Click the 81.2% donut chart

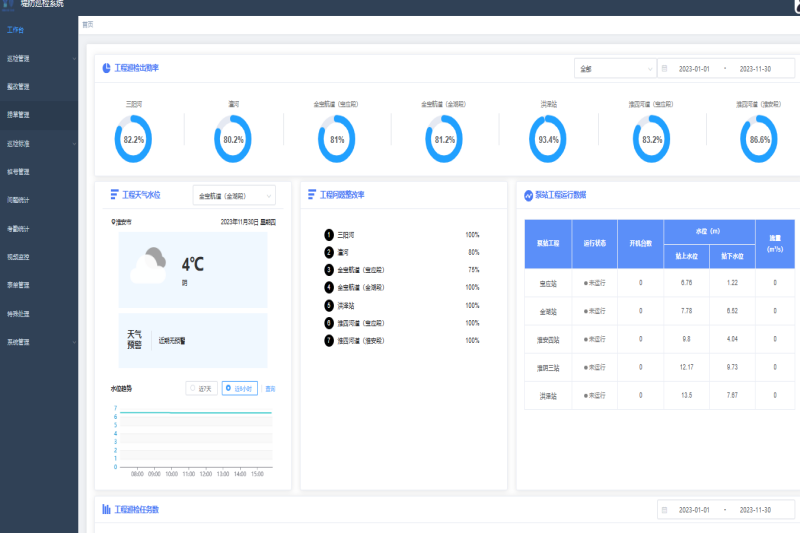pyautogui.click(x=444, y=139)
